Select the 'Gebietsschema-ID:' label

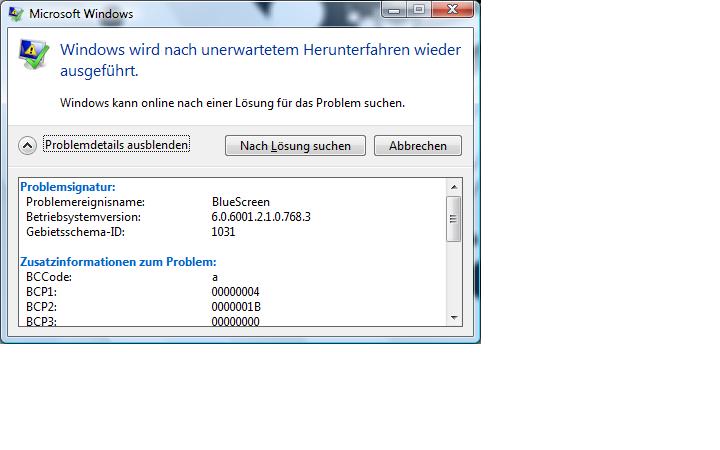[75, 232]
